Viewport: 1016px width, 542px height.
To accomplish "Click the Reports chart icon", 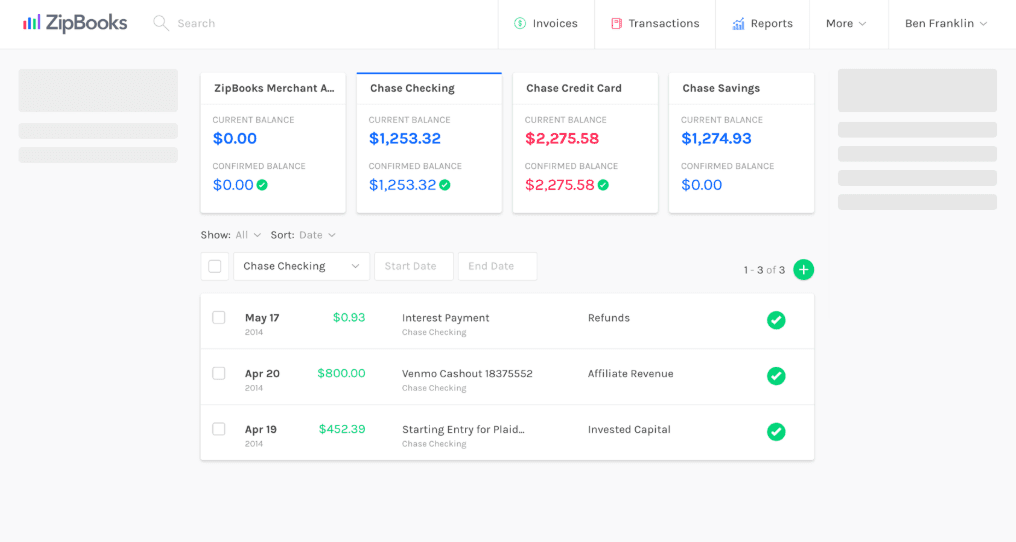I will [738, 24].
